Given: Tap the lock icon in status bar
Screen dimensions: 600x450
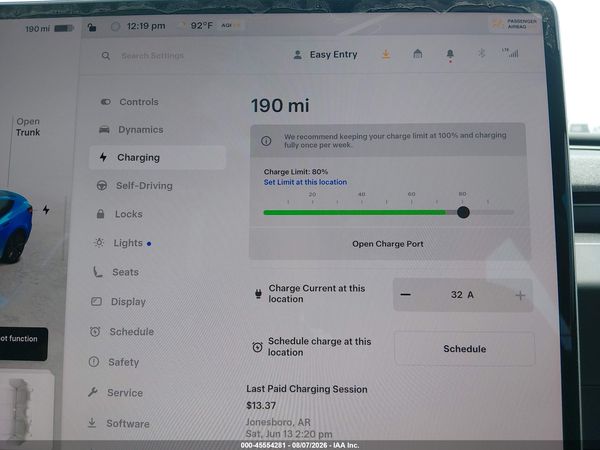Looking at the screenshot, I should 92,27.
